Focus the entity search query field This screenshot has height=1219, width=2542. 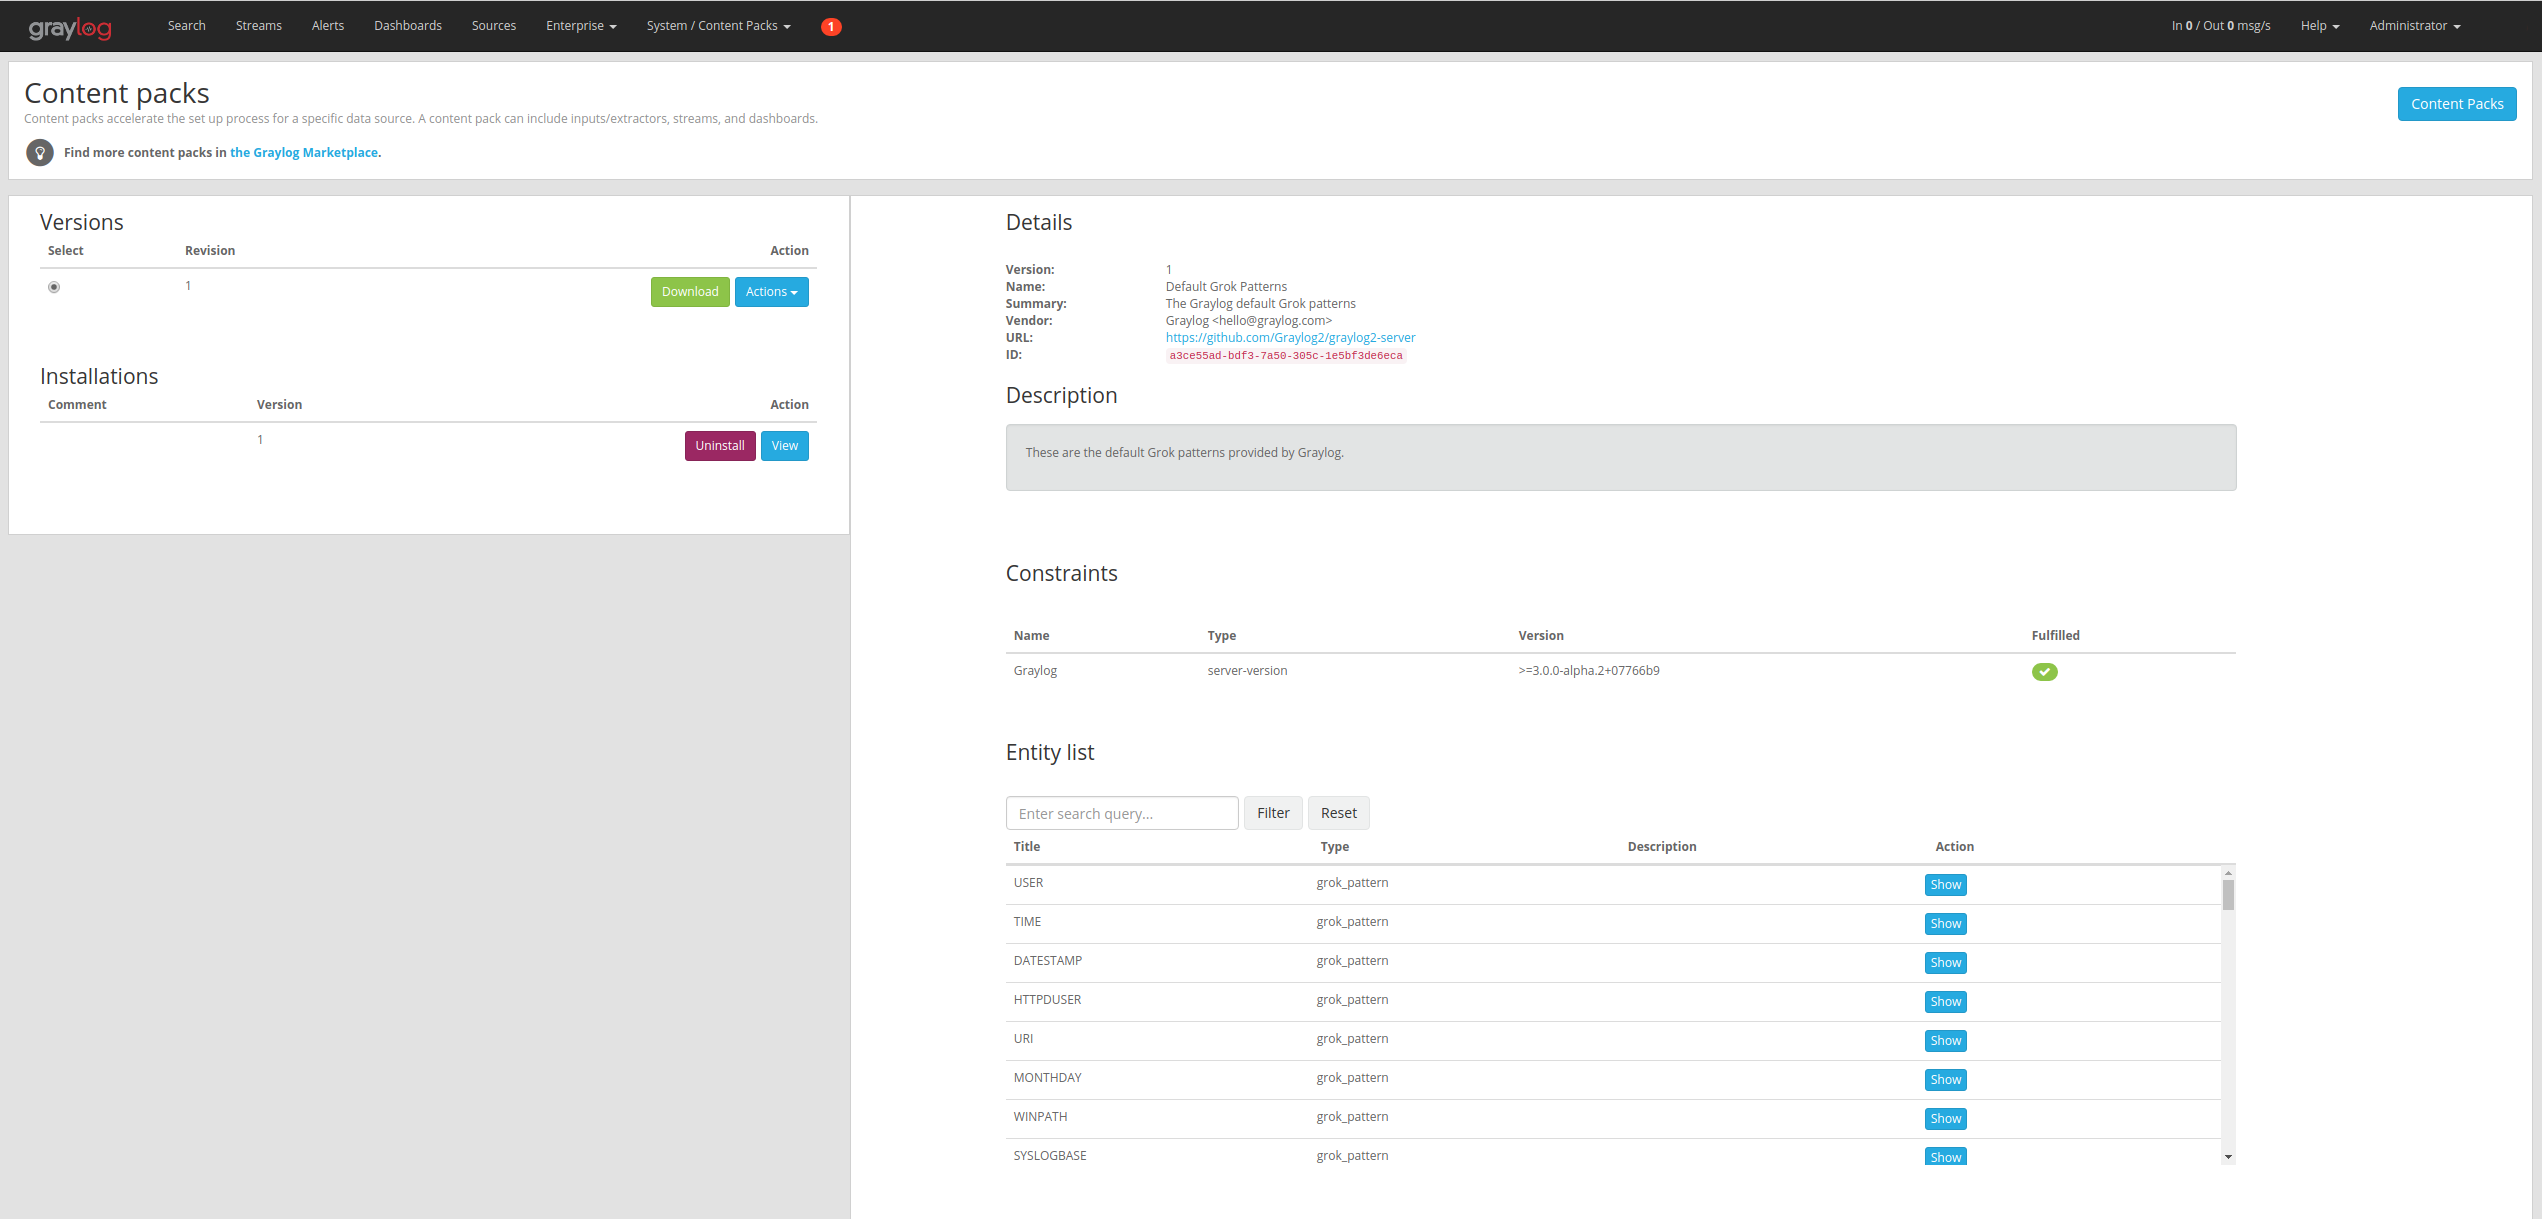click(x=1121, y=813)
